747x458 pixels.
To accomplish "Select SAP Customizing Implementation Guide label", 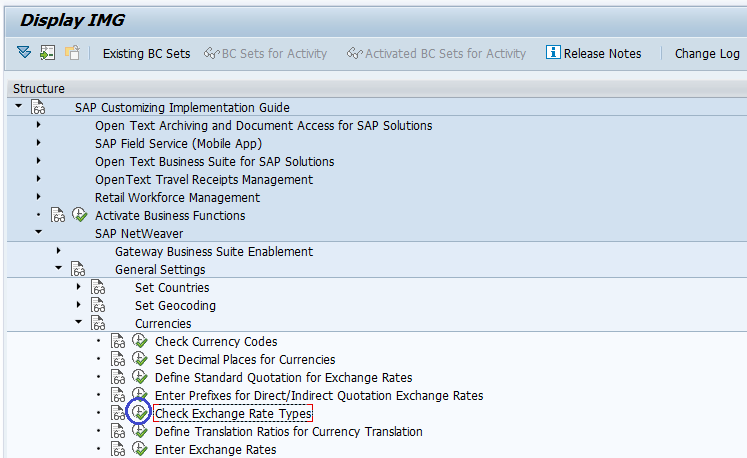I will pos(182,108).
